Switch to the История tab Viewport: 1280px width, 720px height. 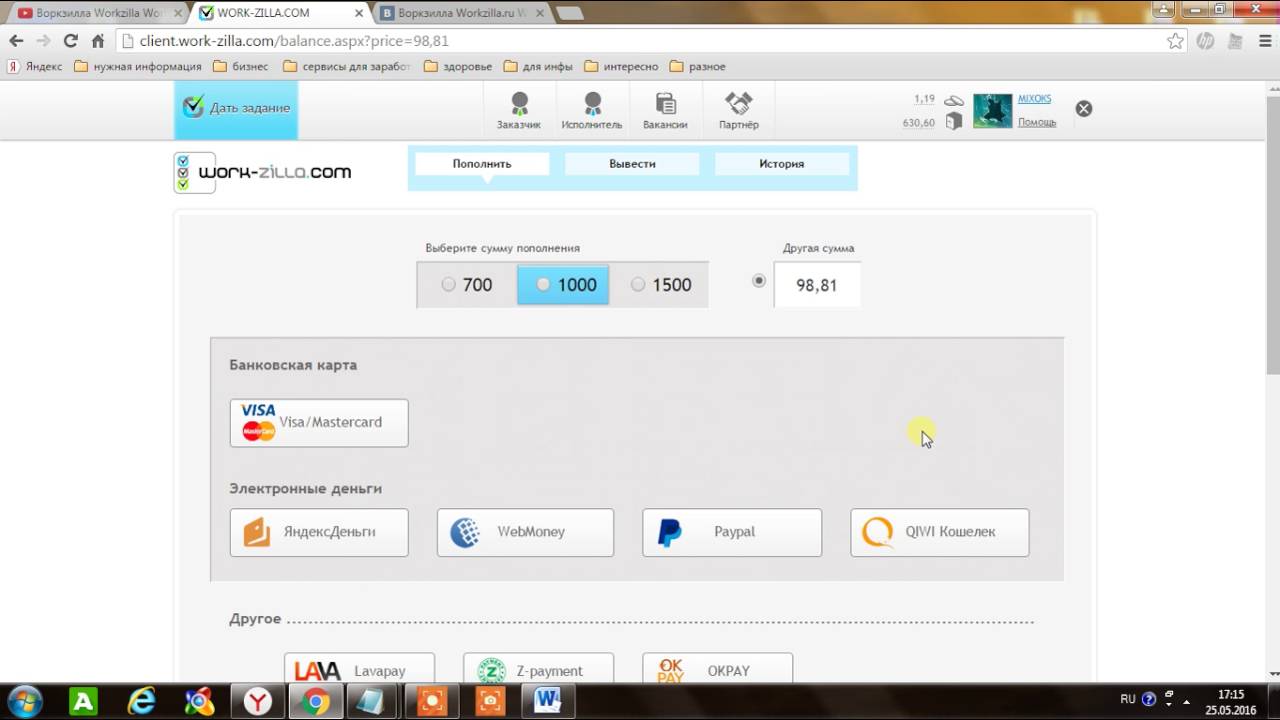click(782, 164)
